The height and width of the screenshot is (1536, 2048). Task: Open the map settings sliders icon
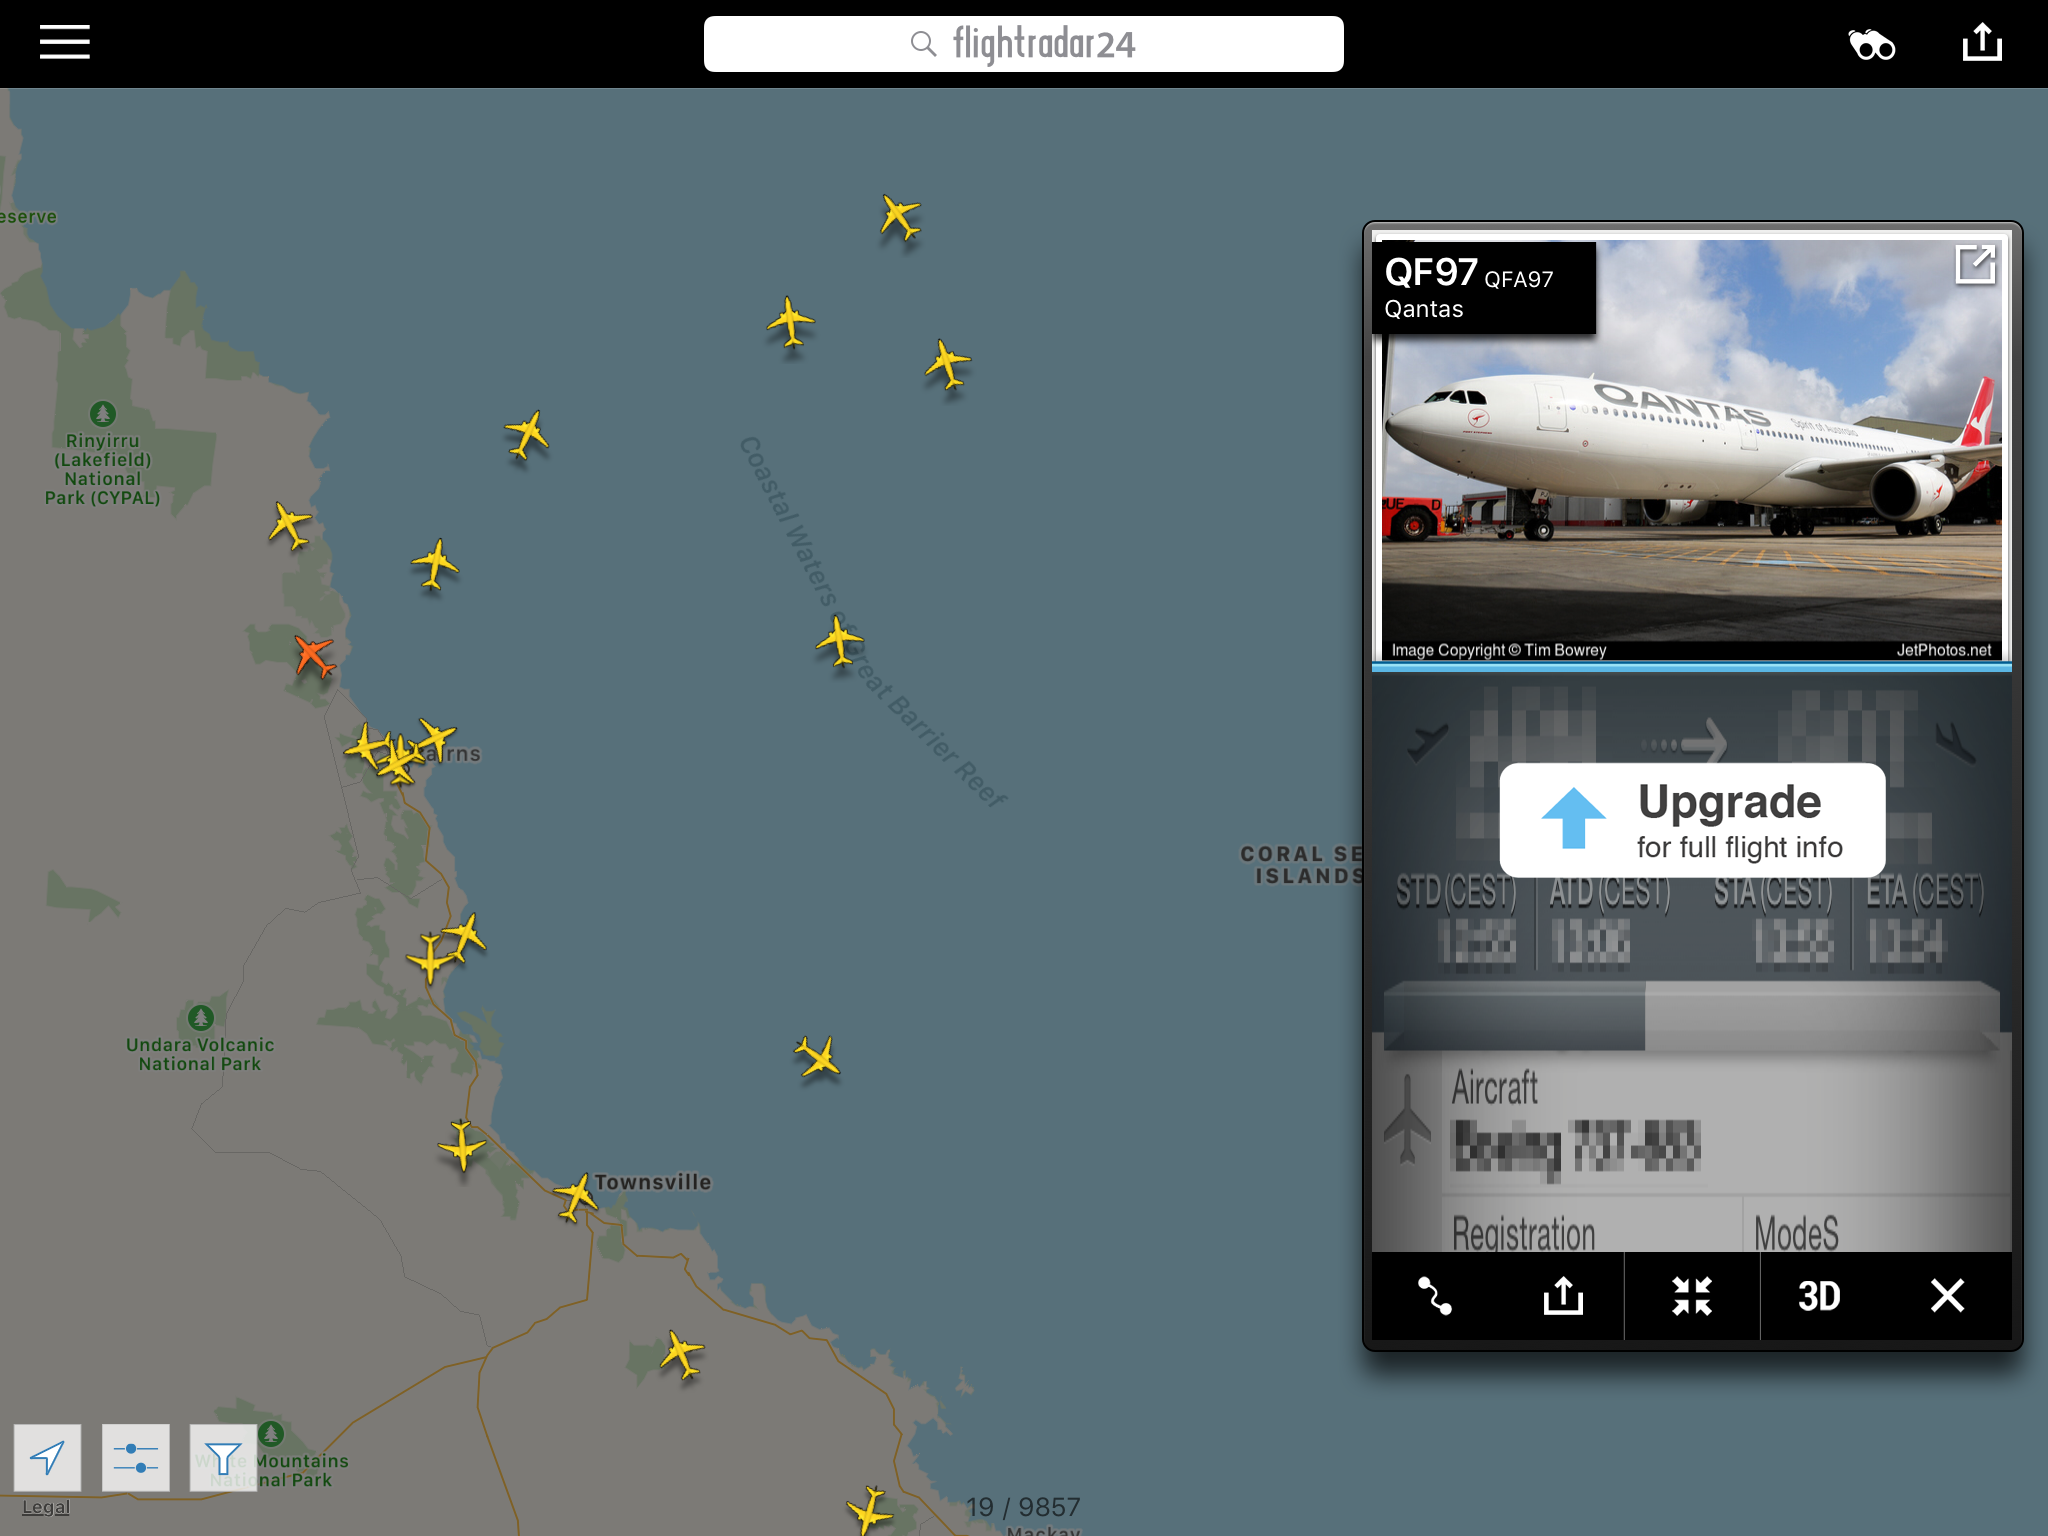click(135, 1457)
